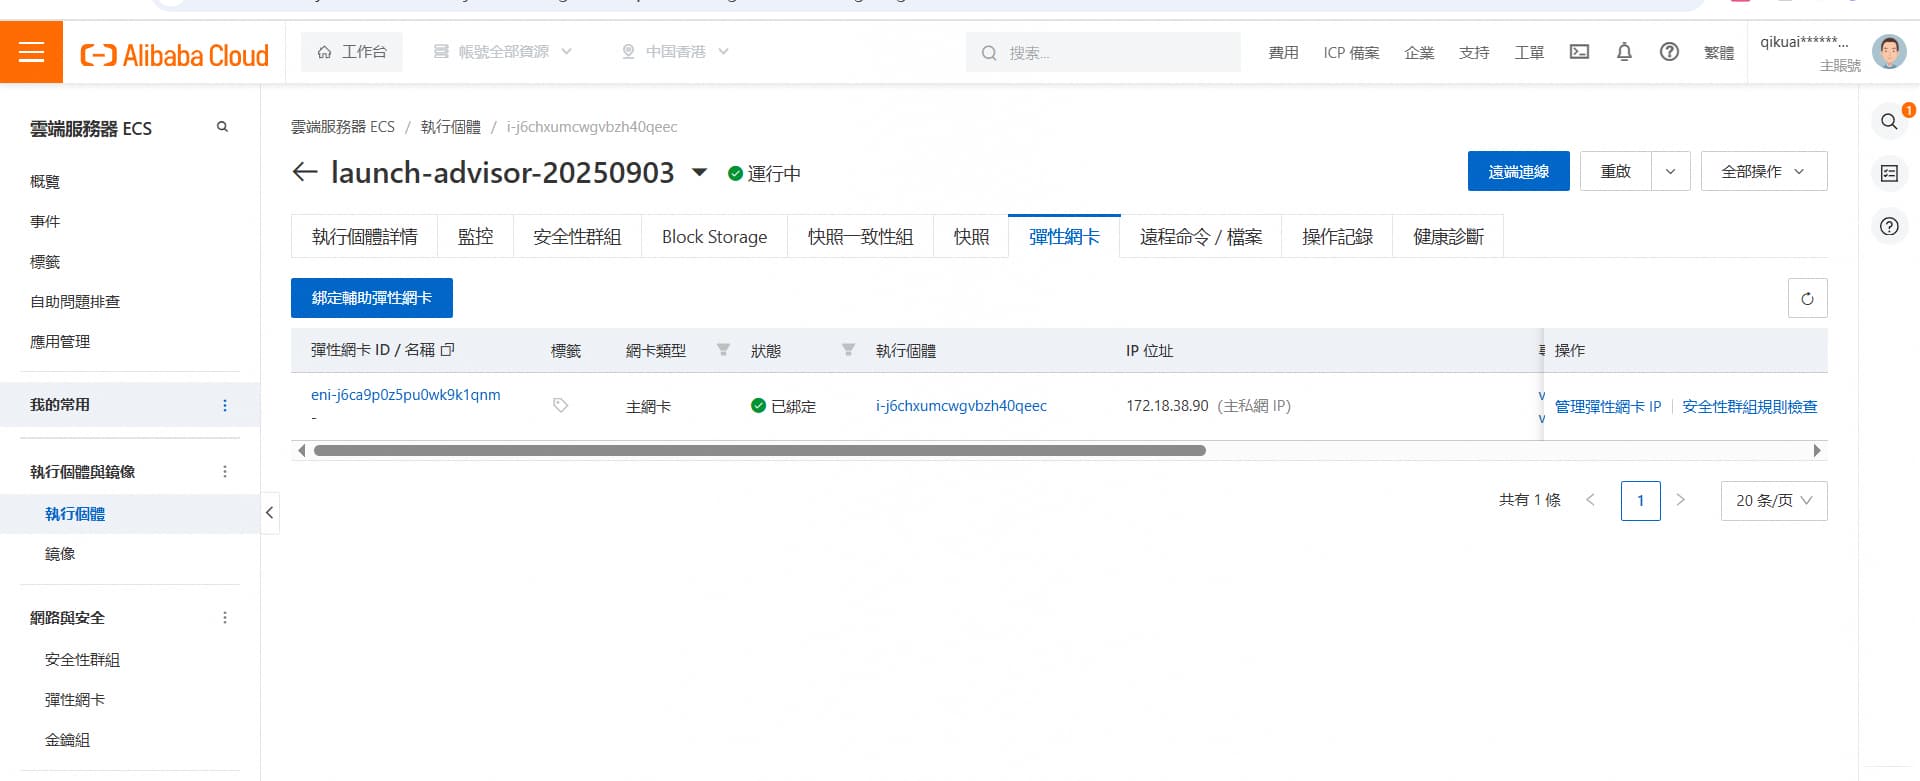Open the notifications bell
The width and height of the screenshot is (1920, 781).
tap(1624, 52)
